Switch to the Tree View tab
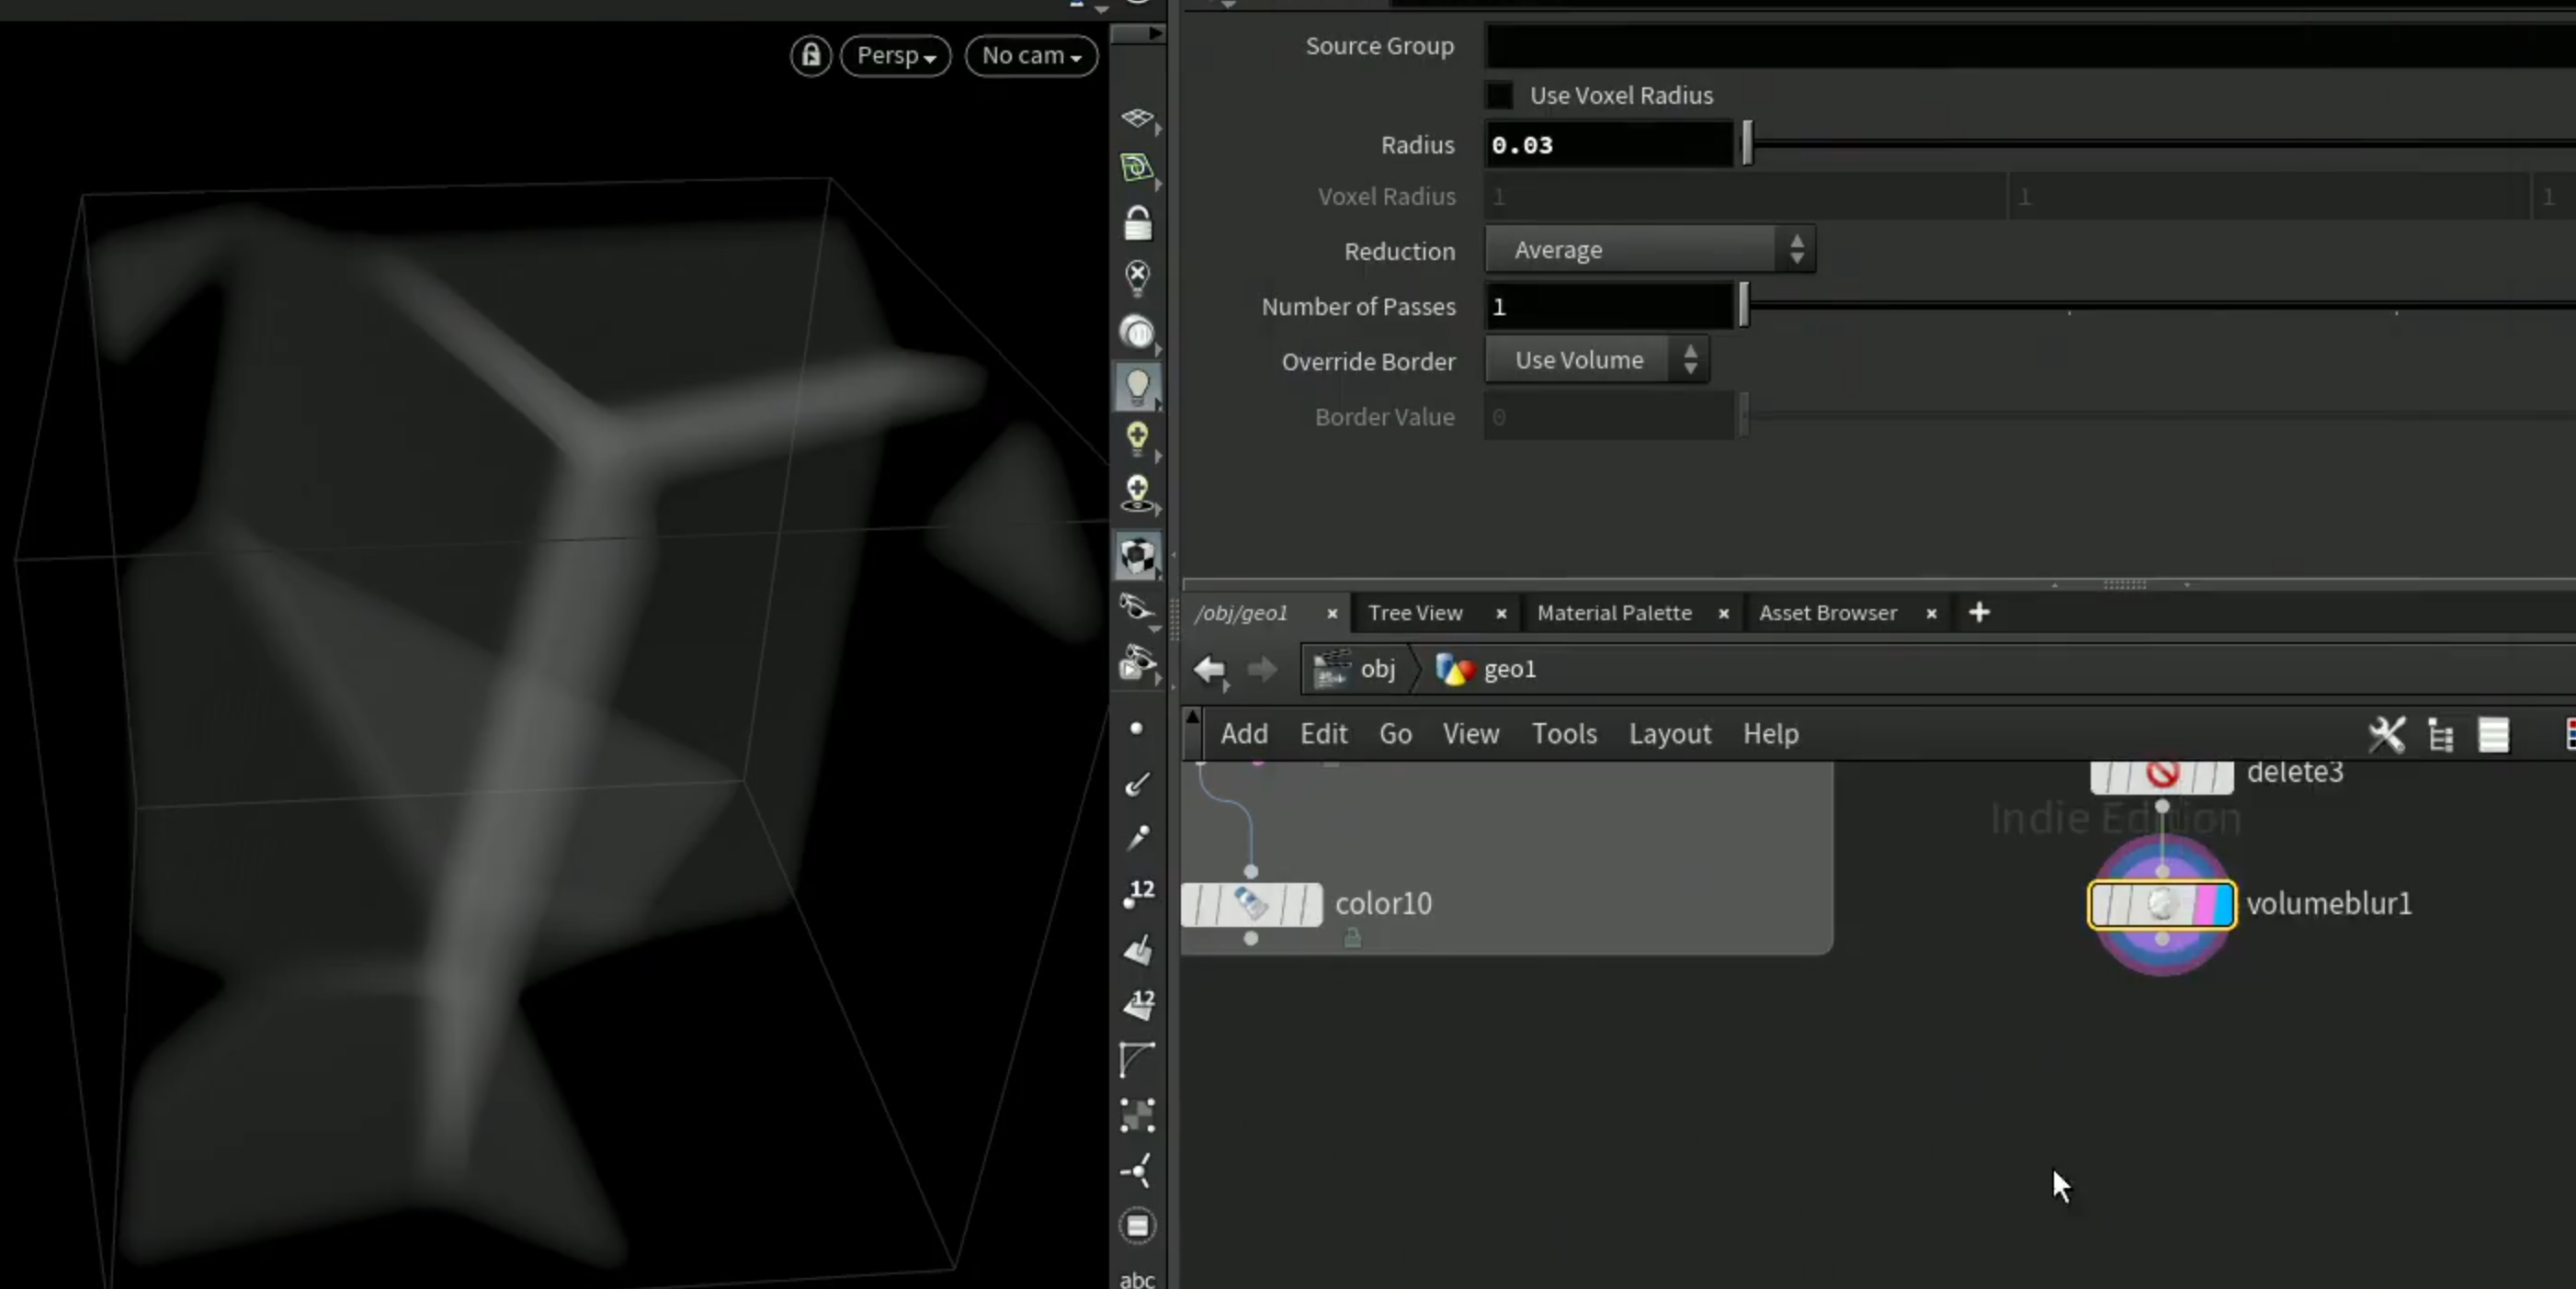Image resolution: width=2576 pixels, height=1289 pixels. coord(1415,613)
